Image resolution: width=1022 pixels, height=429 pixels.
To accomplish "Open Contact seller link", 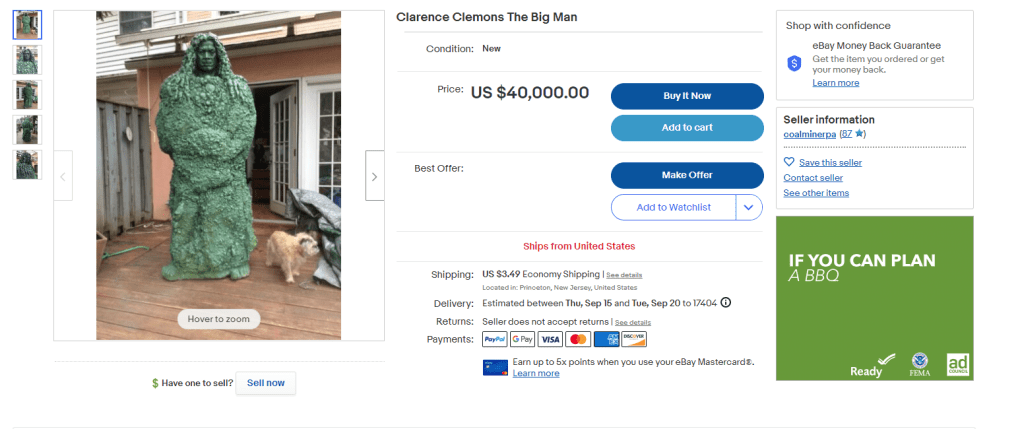I will tap(813, 178).
